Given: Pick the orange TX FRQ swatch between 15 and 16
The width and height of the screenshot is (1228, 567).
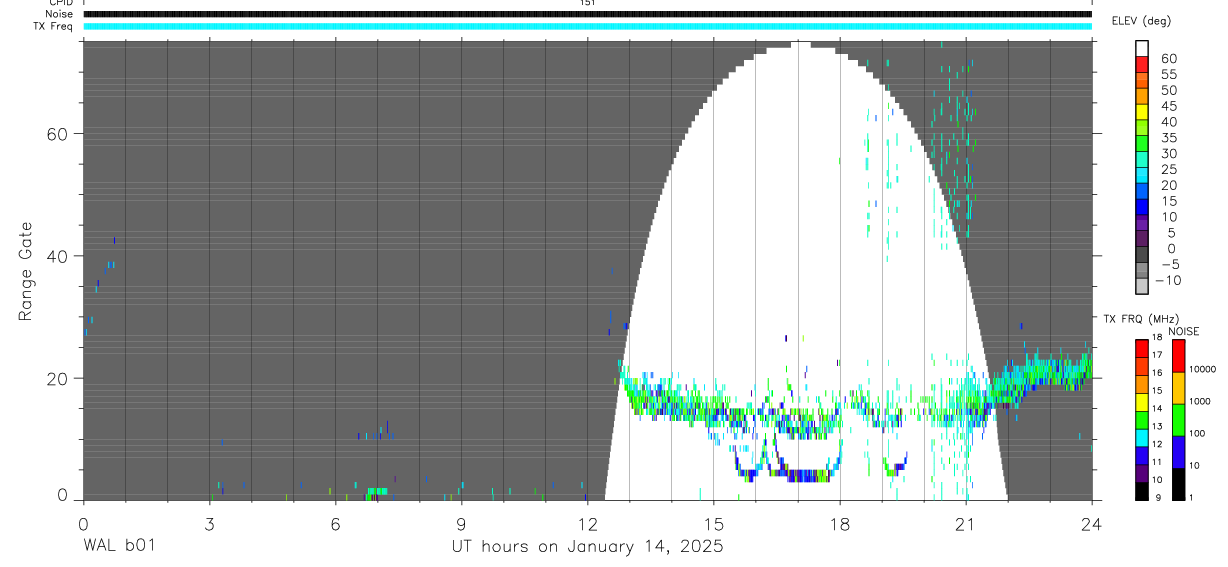Looking at the screenshot, I should point(1141,384).
